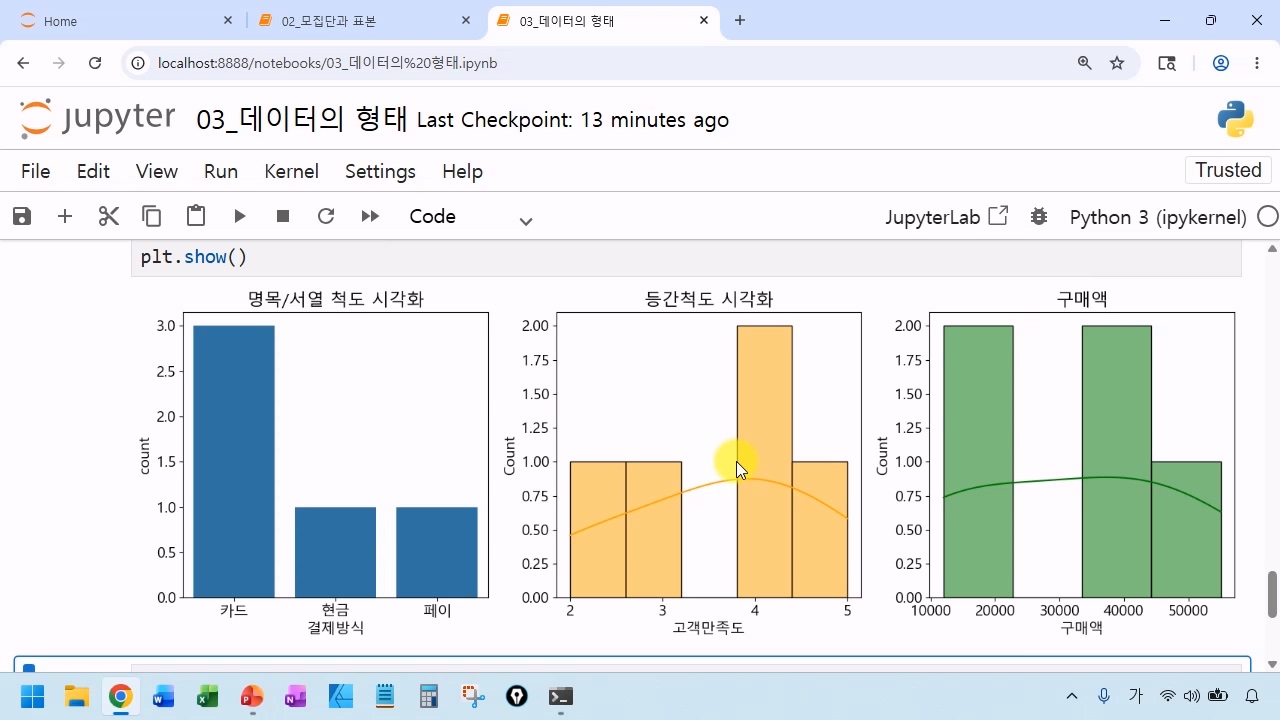
Task: Restart kernel and run all cells
Action: (370, 216)
